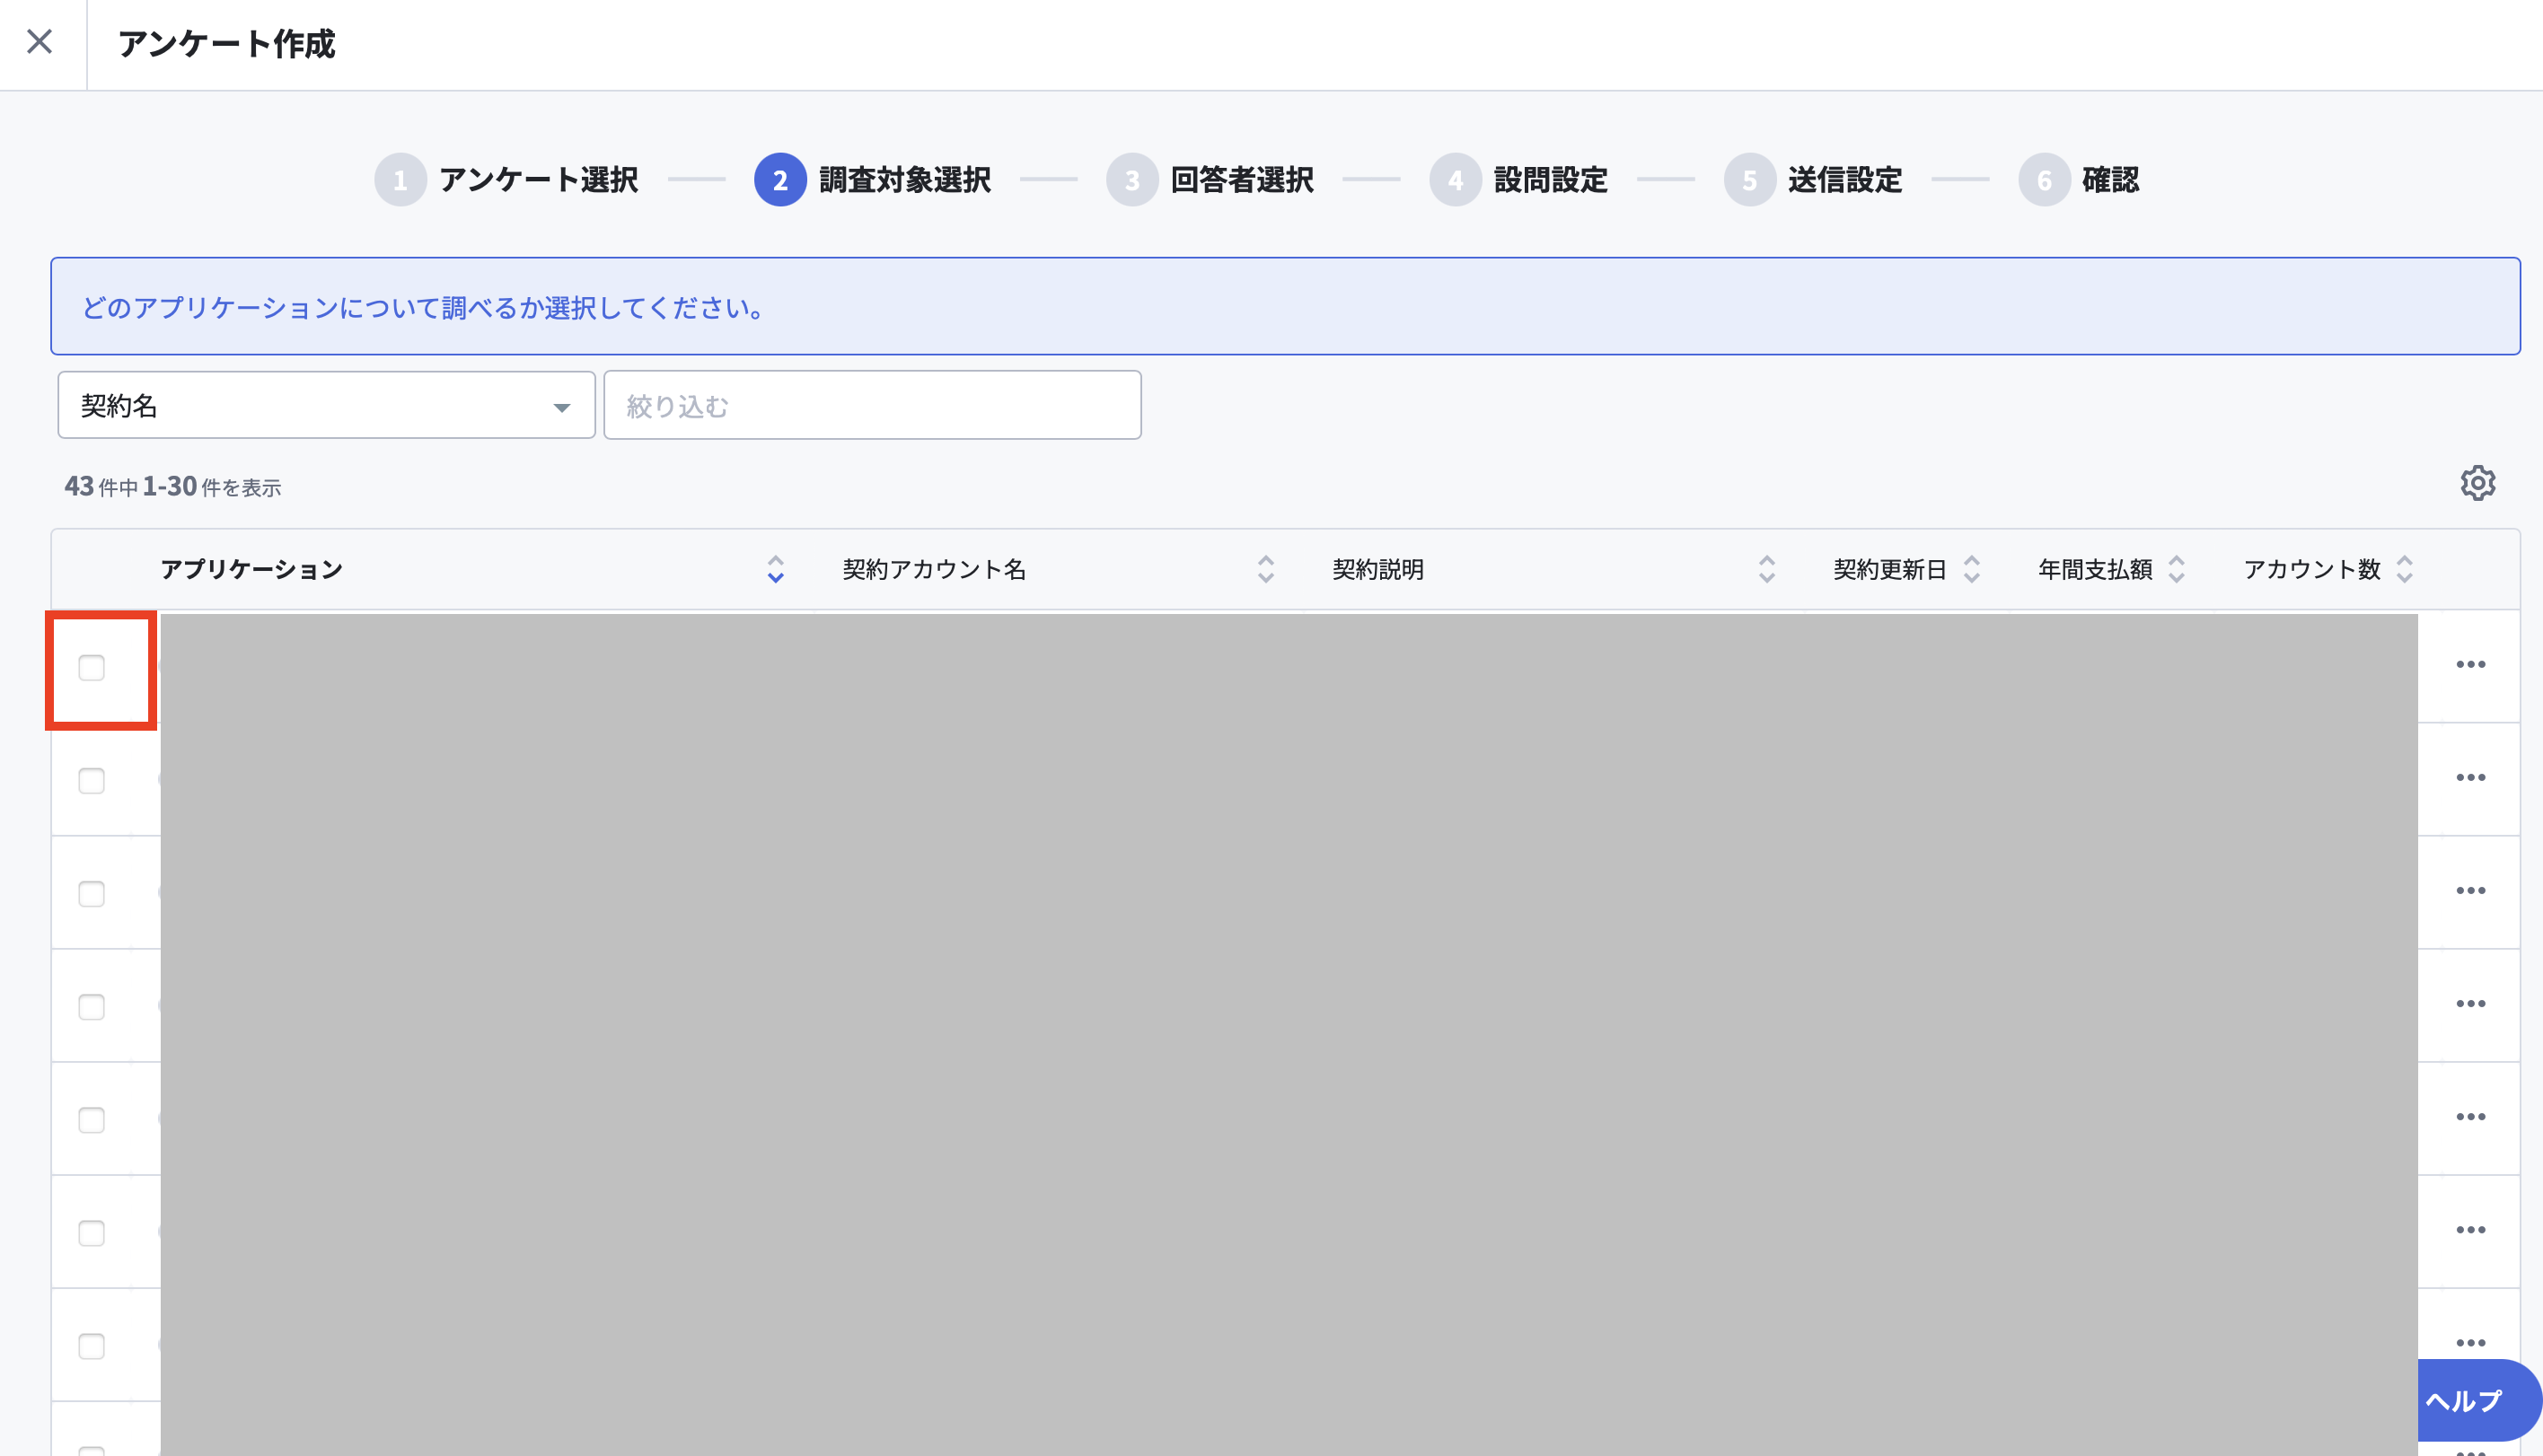Screen dimensions: 2543x1456
Task: Click the 年間支払額 column header text
Action: coord(2095,569)
